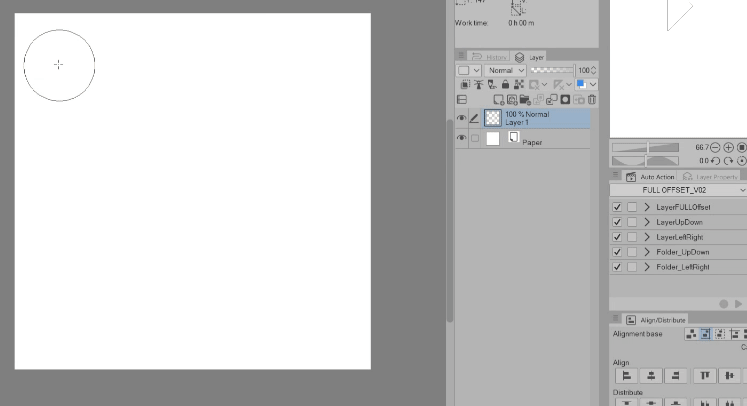This screenshot has height=406, width=747.
Task: Click the Align Top button
Action: (x=705, y=376)
